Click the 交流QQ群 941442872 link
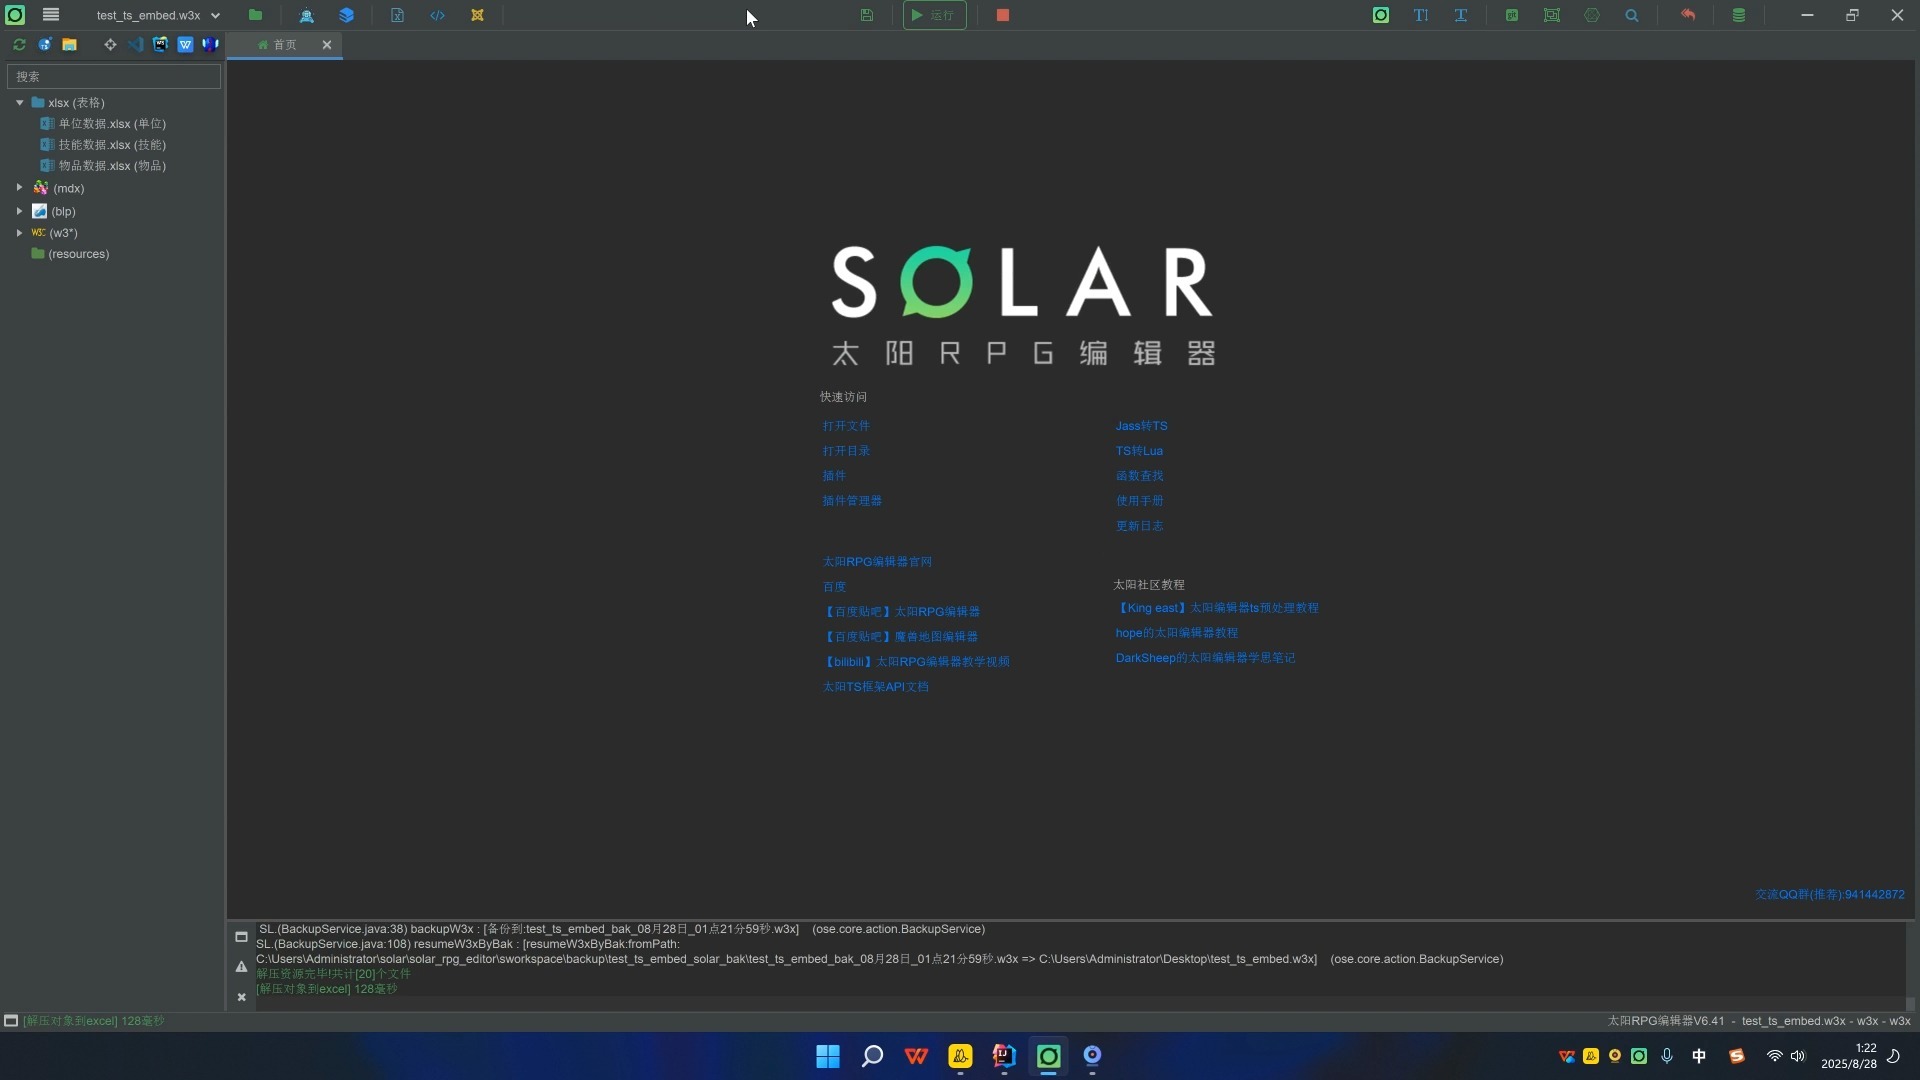1920x1080 pixels. [1830, 895]
